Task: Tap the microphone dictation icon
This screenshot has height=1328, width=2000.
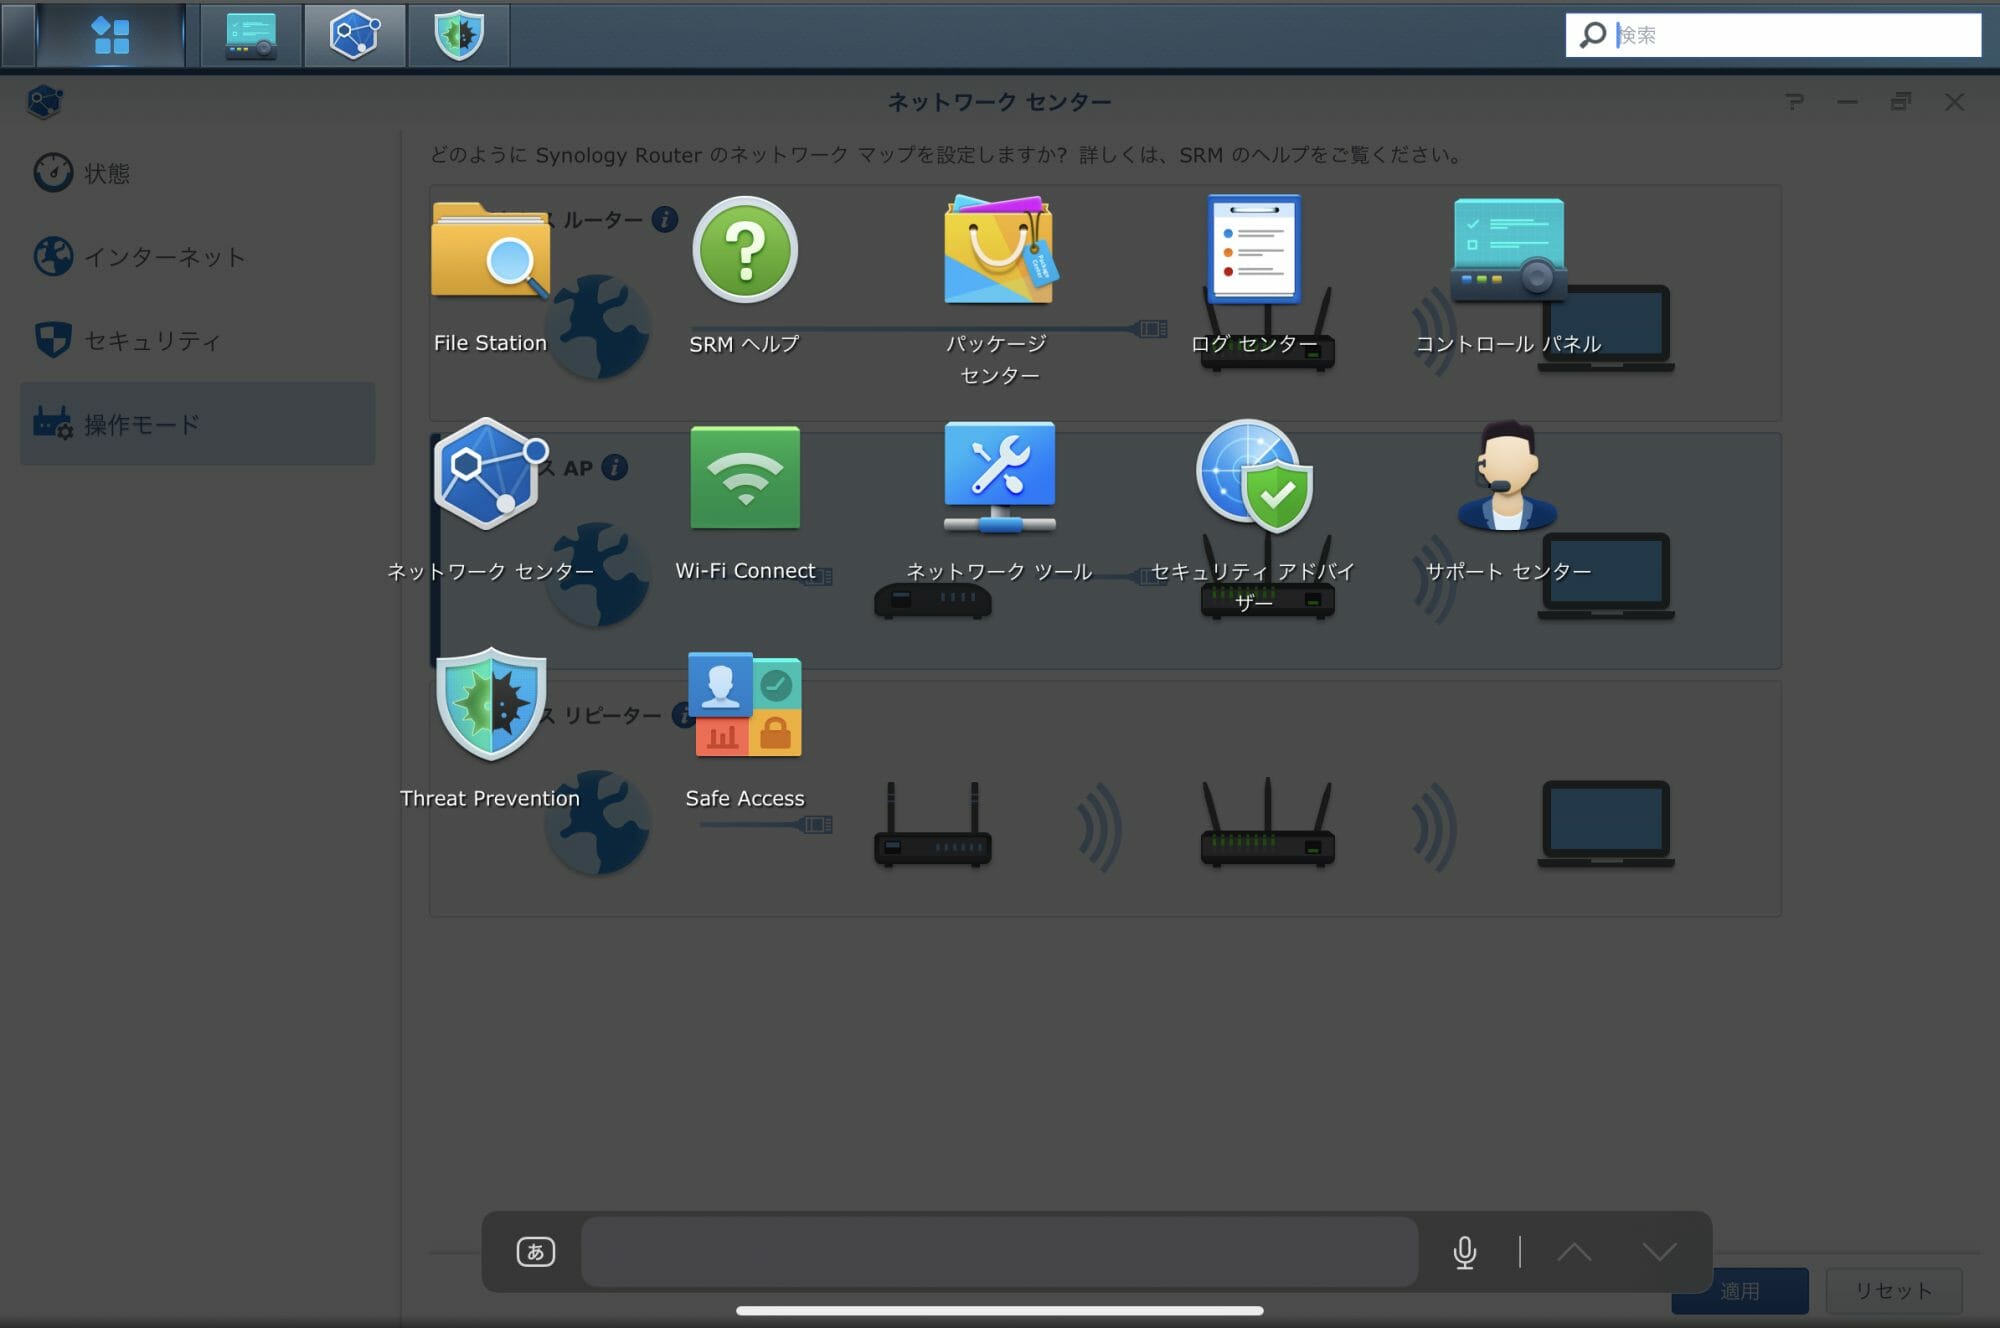Action: 1465,1252
